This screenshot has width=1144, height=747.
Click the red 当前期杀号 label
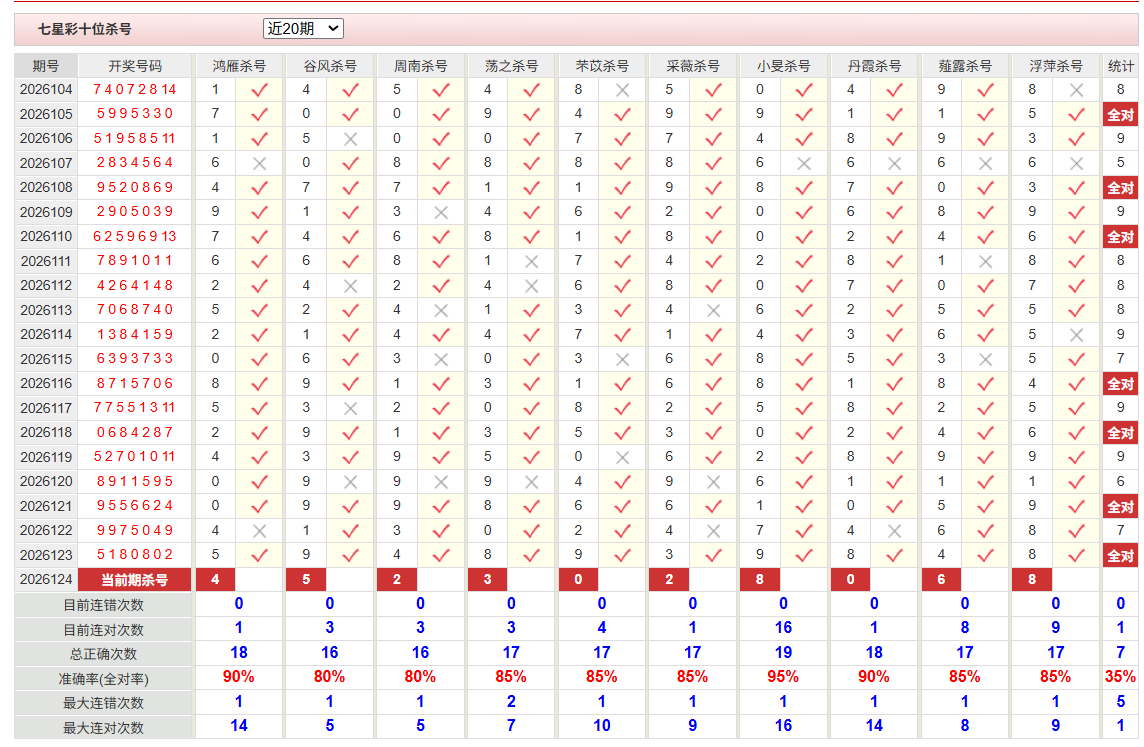(x=135, y=580)
